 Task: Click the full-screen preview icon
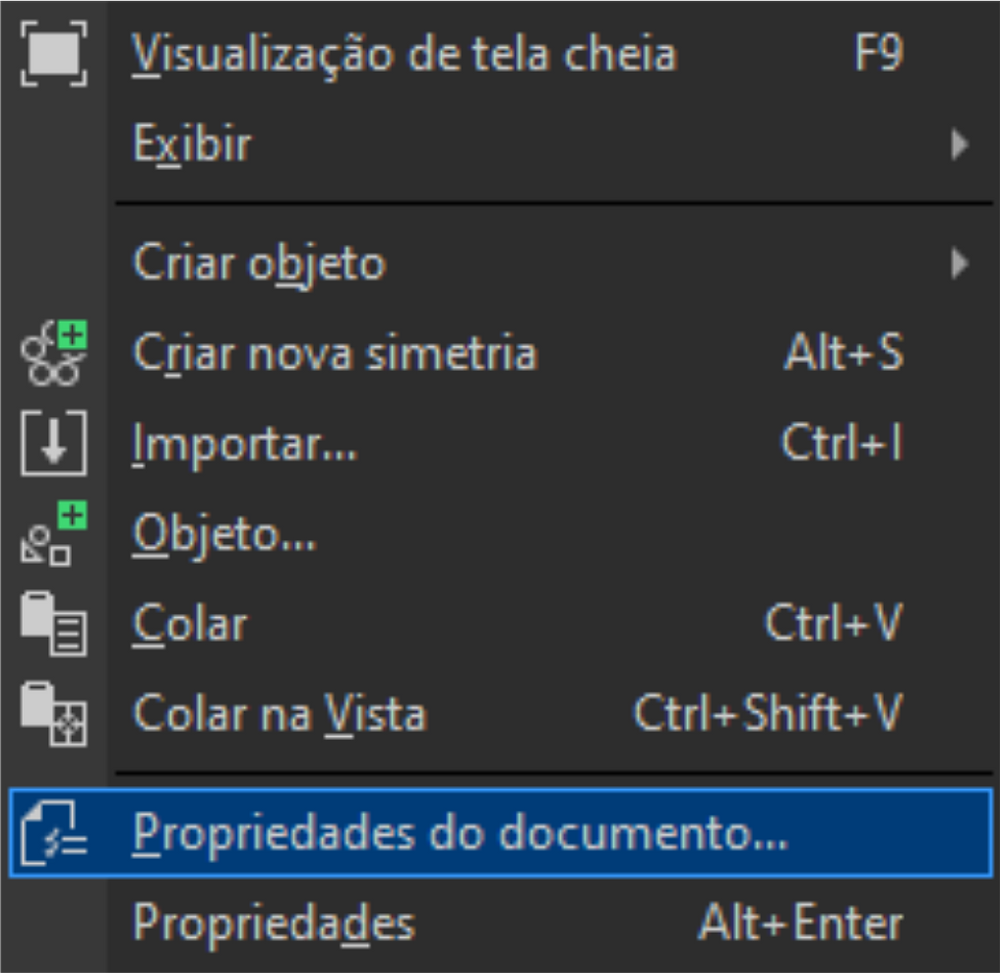(54, 54)
